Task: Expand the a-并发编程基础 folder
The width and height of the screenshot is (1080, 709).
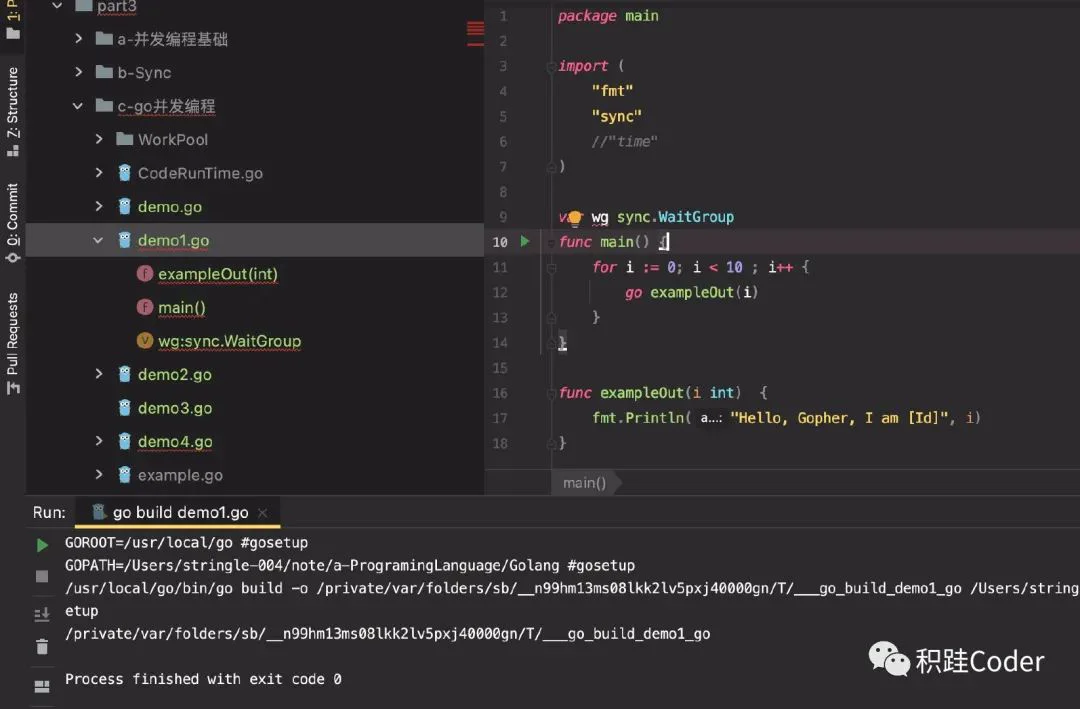Action: tap(79, 39)
